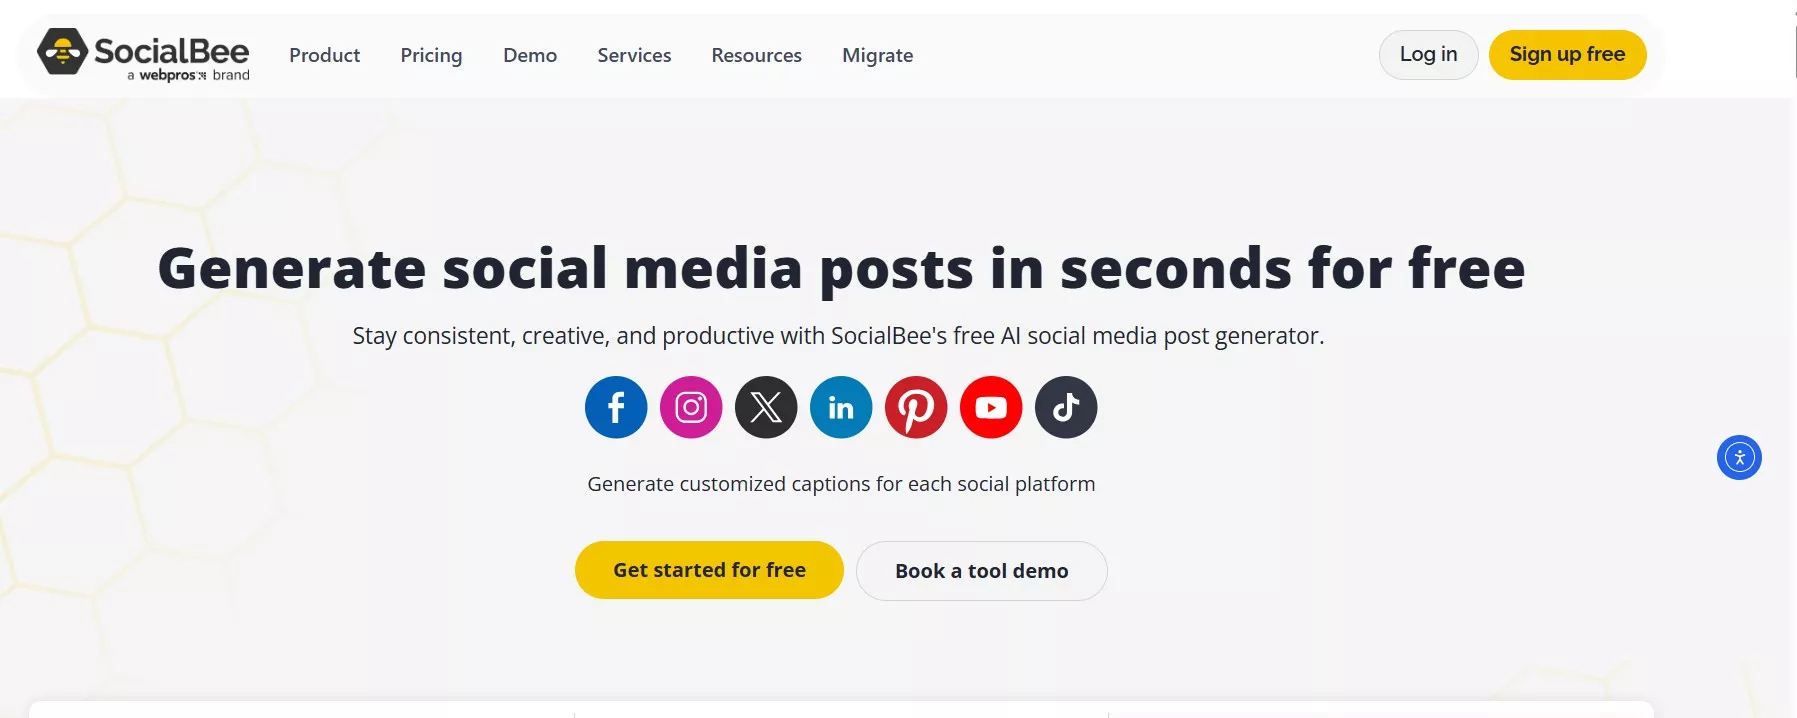
Task: Click the Log in button
Action: click(x=1428, y=54)
